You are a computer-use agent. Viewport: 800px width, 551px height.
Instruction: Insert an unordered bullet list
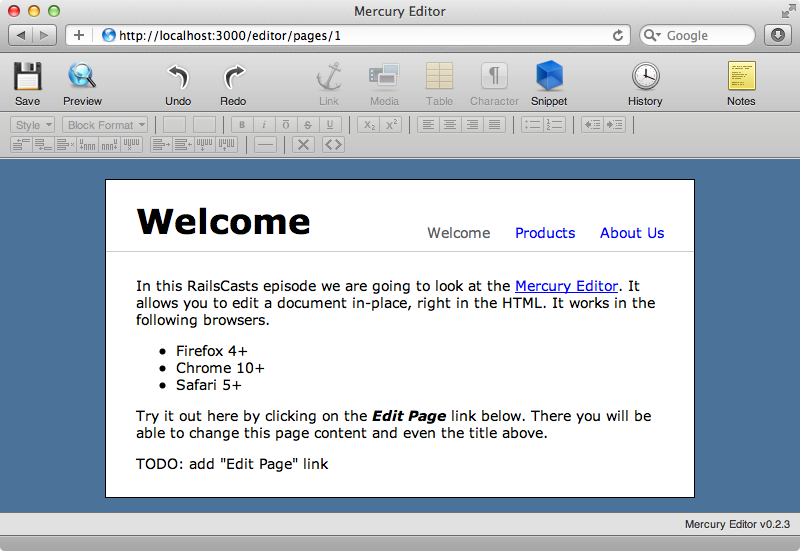coord(532,125)
